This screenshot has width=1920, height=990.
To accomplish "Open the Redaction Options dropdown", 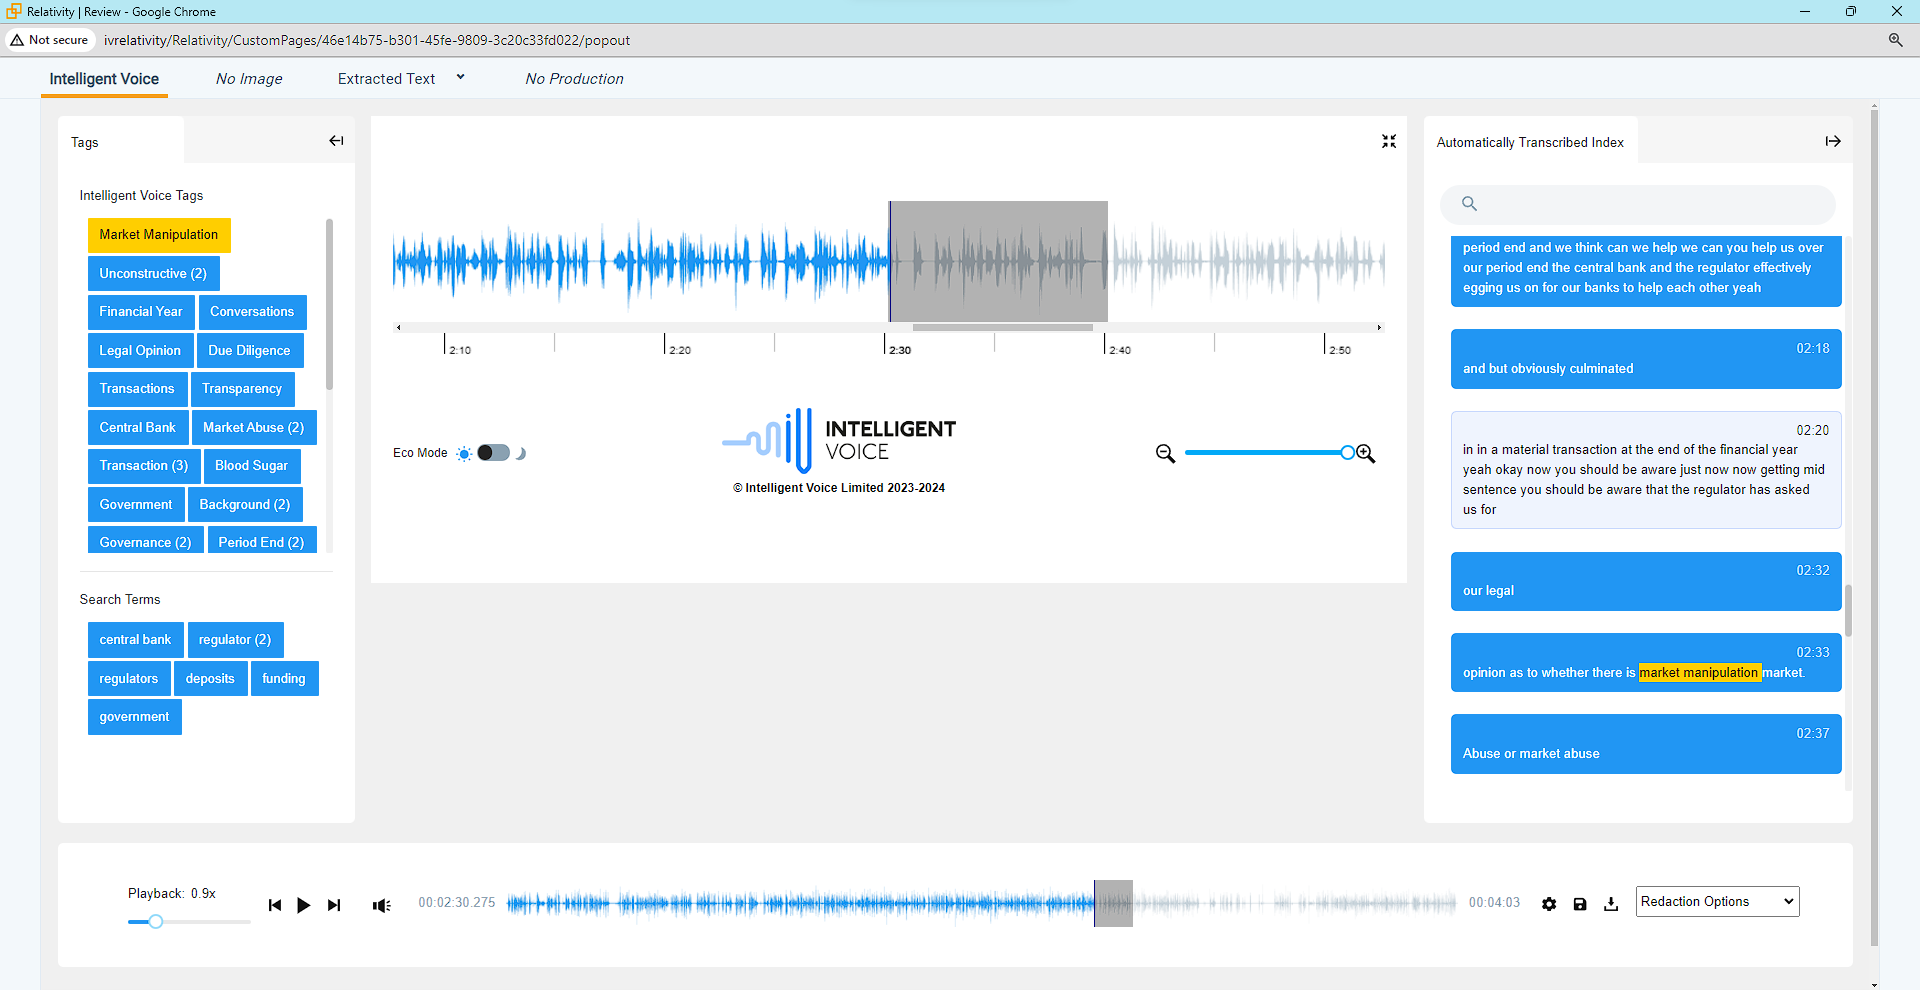I will click(1717, 902).
